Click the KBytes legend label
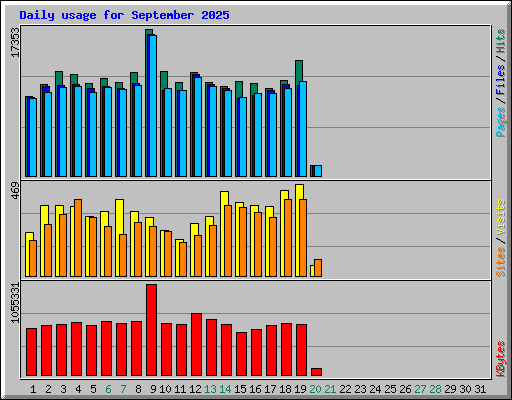The height and width of the screenshot is (400, 512). [501, 359]
